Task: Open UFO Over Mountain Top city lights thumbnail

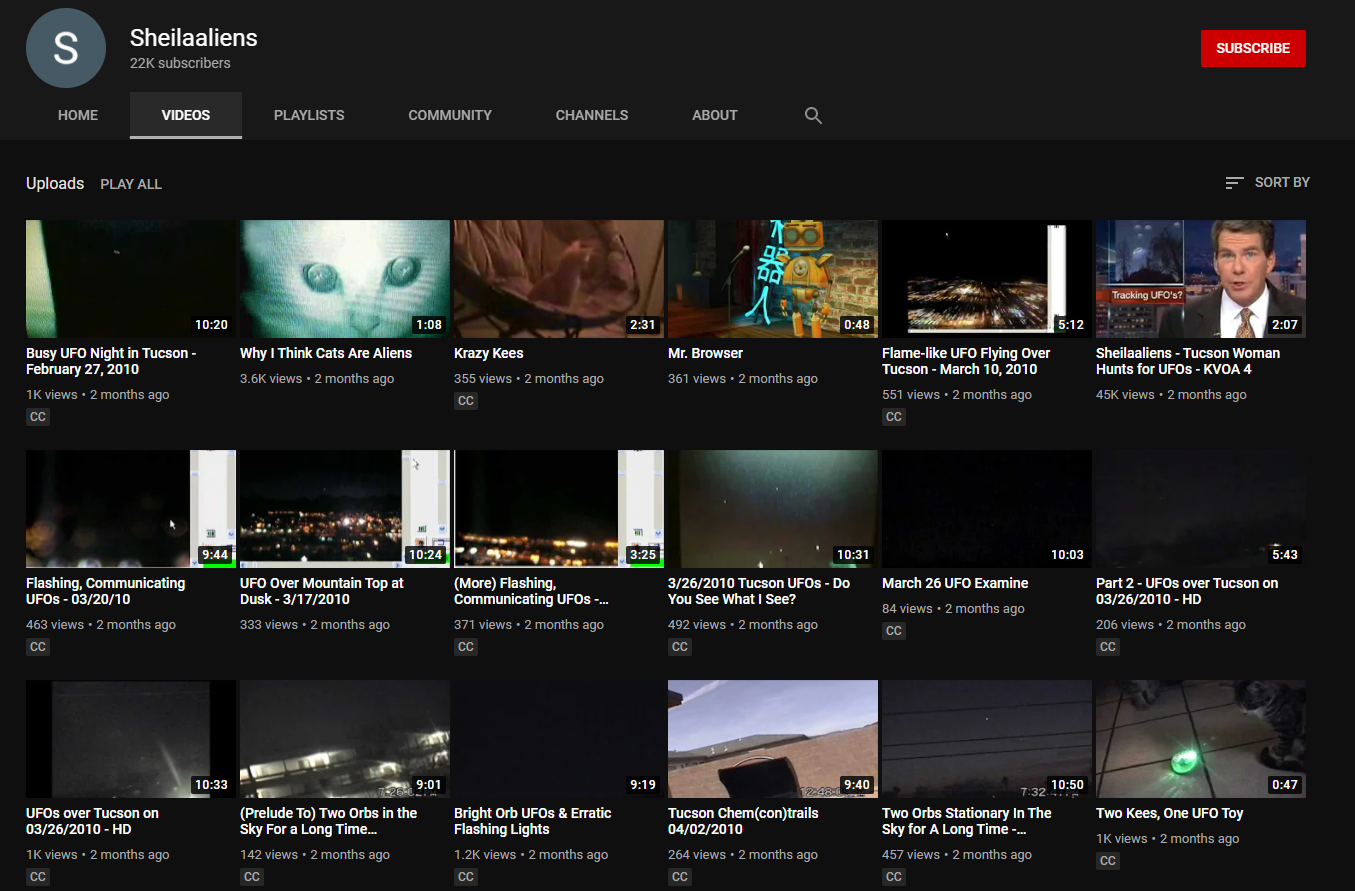Action: [345, 509]
